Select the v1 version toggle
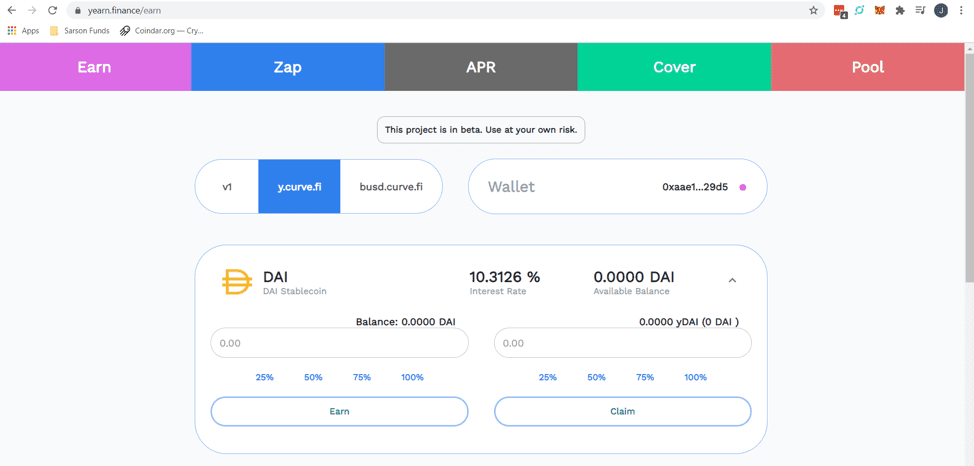The height and width of the screenshot is (466, 974). point(227,187)
